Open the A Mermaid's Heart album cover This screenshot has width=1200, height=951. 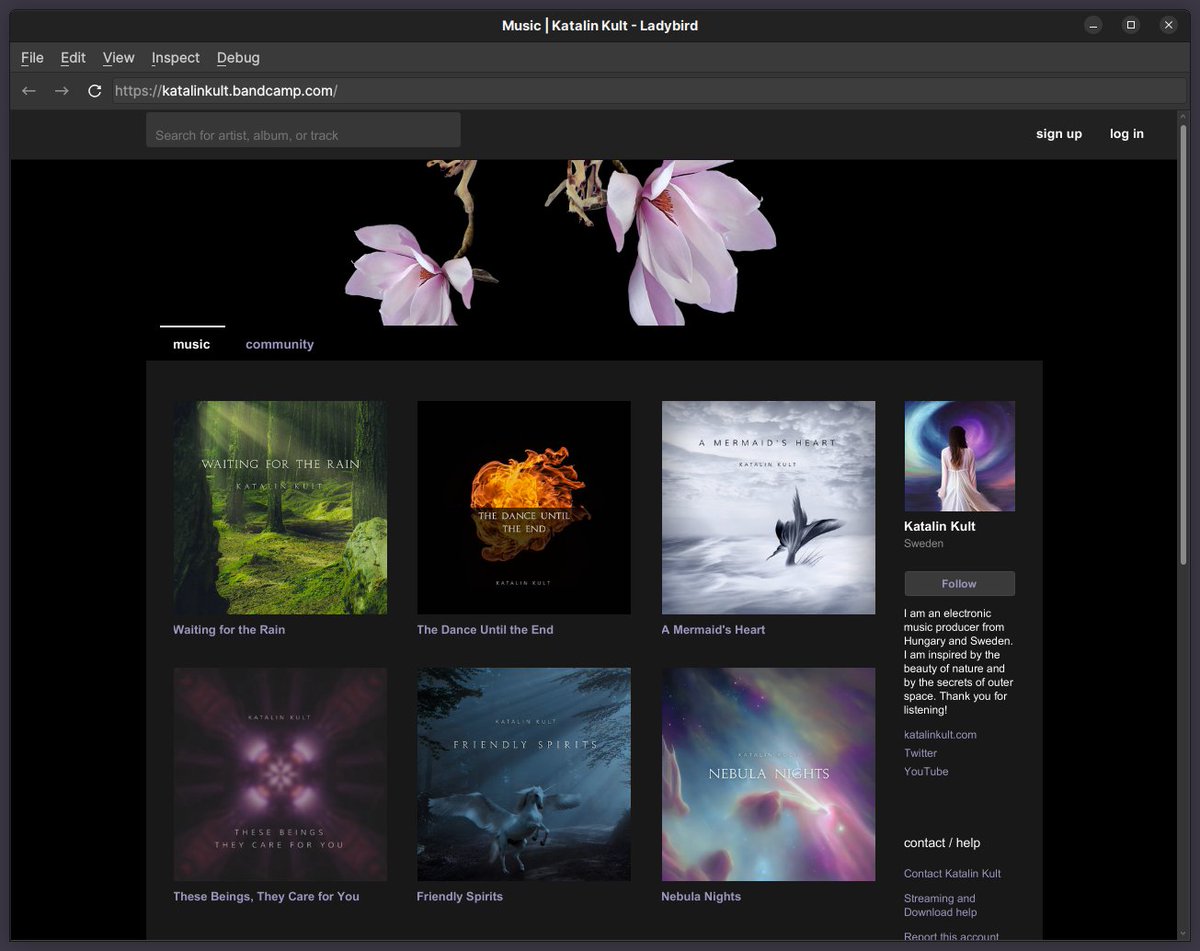coord(768,508)
